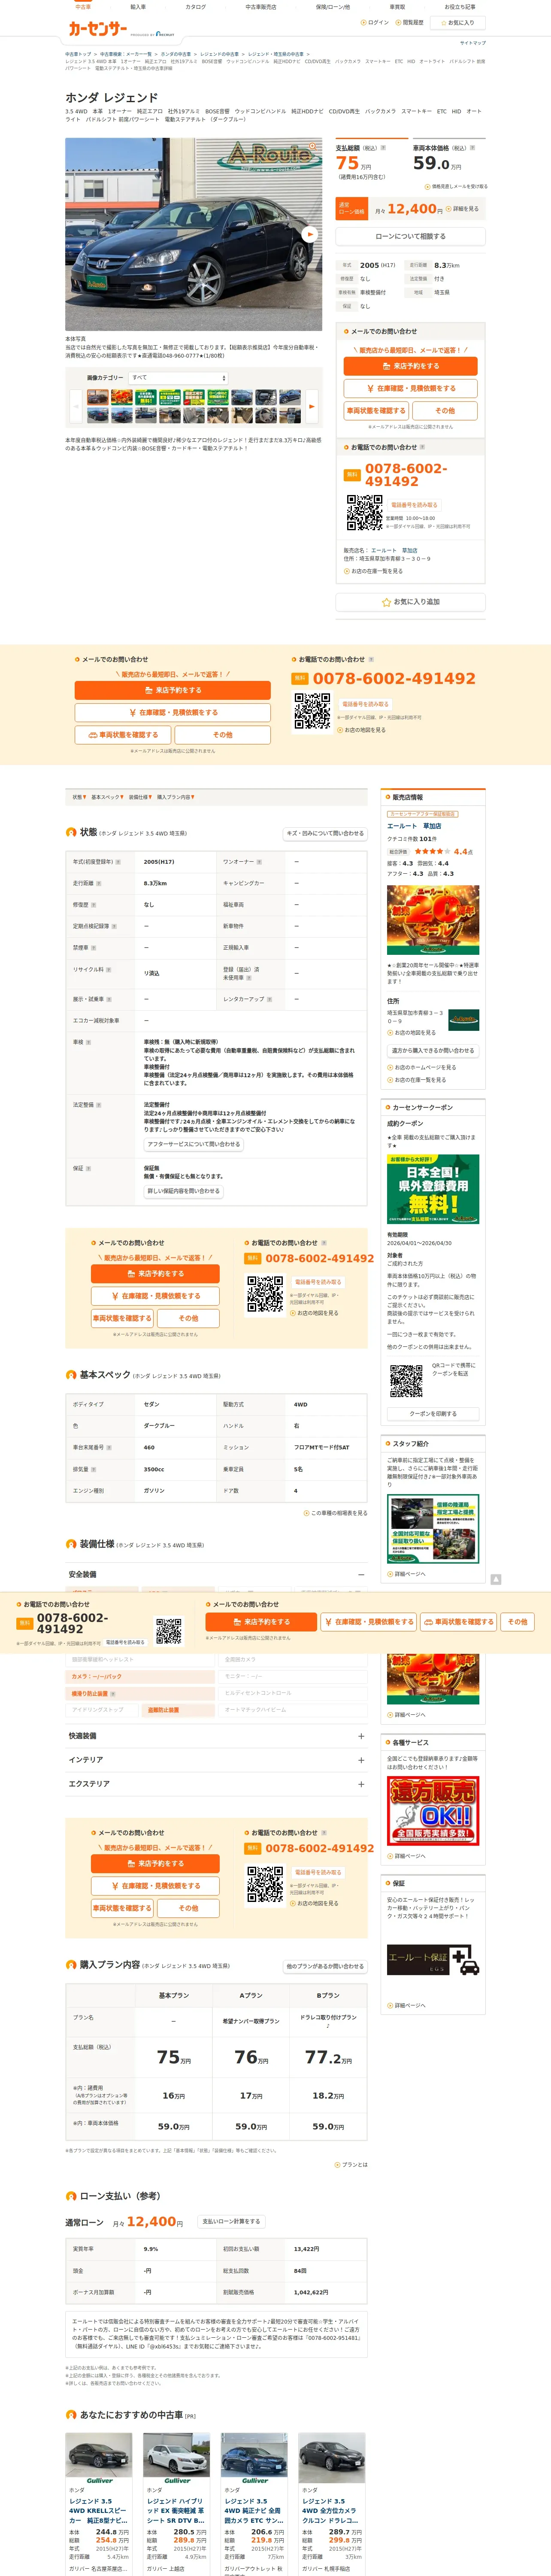Open the 中古車販売店 tab
551x2576 pixels.
pos(261,7)
